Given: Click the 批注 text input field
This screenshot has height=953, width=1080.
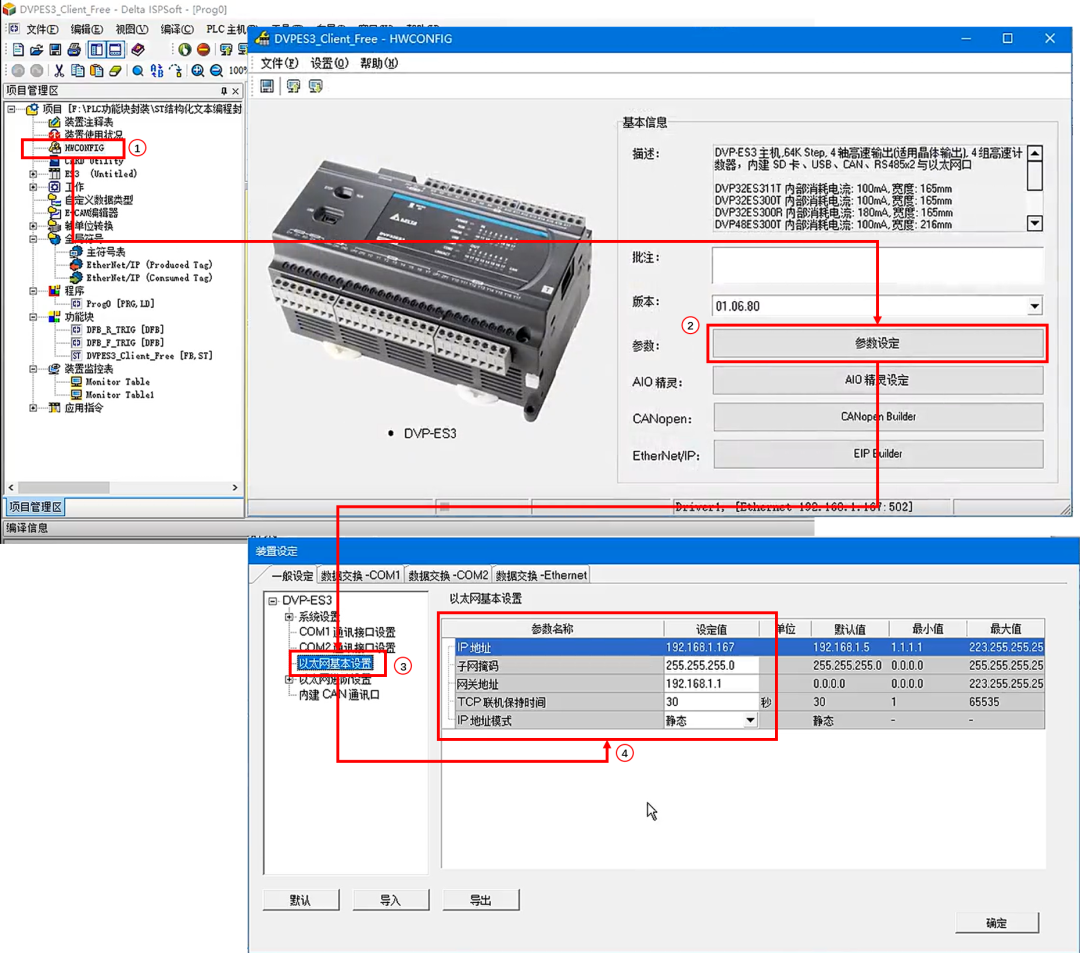Looking at the screenshot, I should [878, 266].
